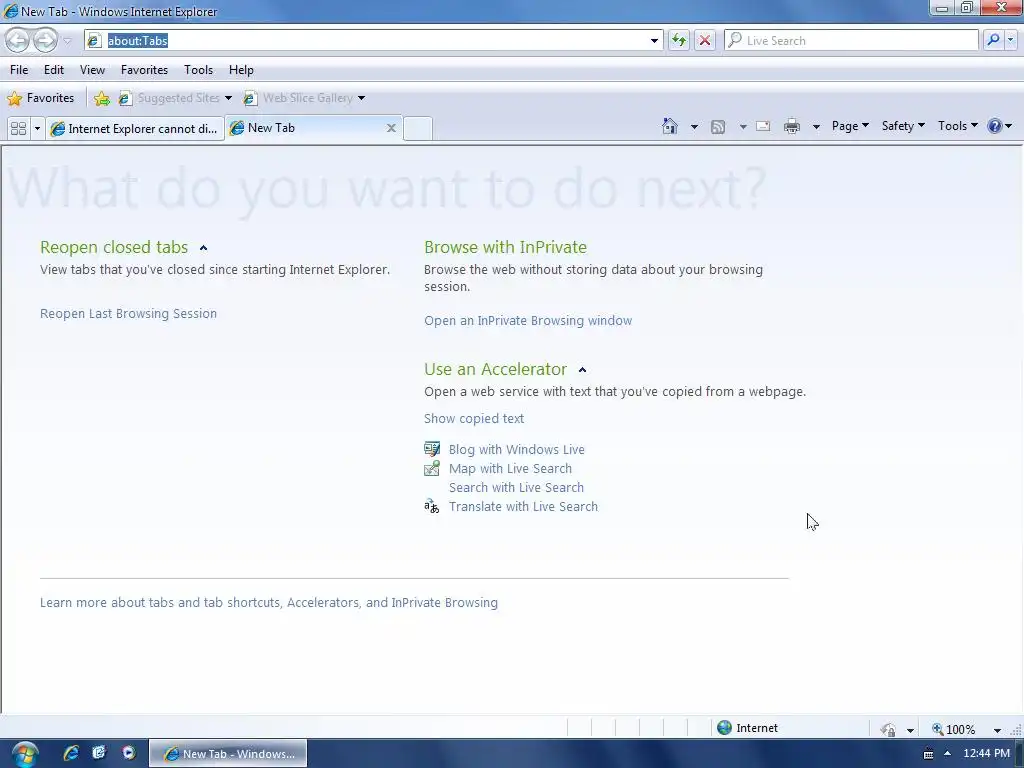Expand the zoom level dropdown arrow
The height and width of the screenshot is (768, 1024).
pos(997,730)
